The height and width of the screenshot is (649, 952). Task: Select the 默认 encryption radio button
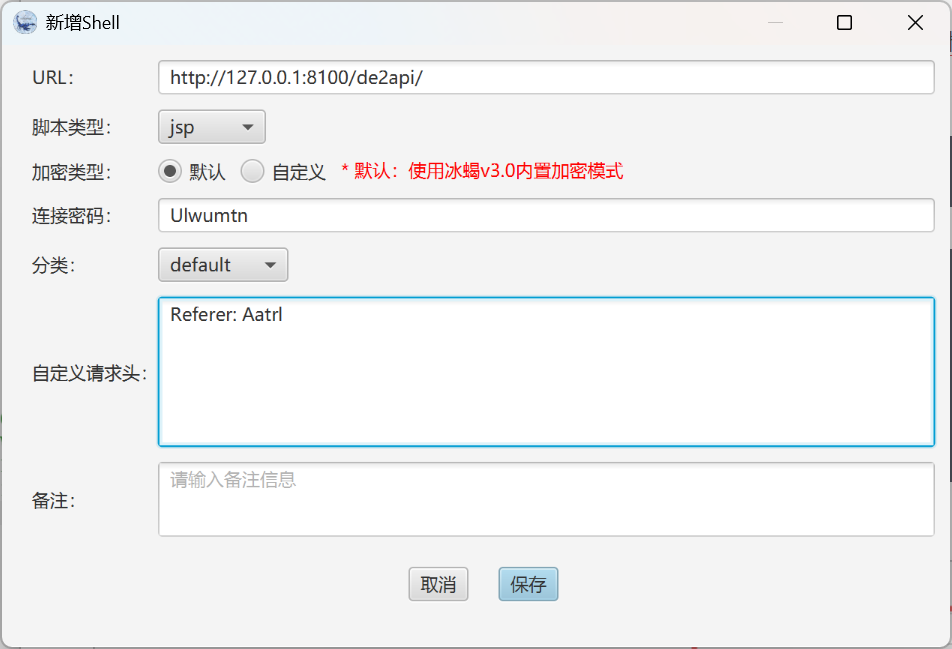pos(170,171)
